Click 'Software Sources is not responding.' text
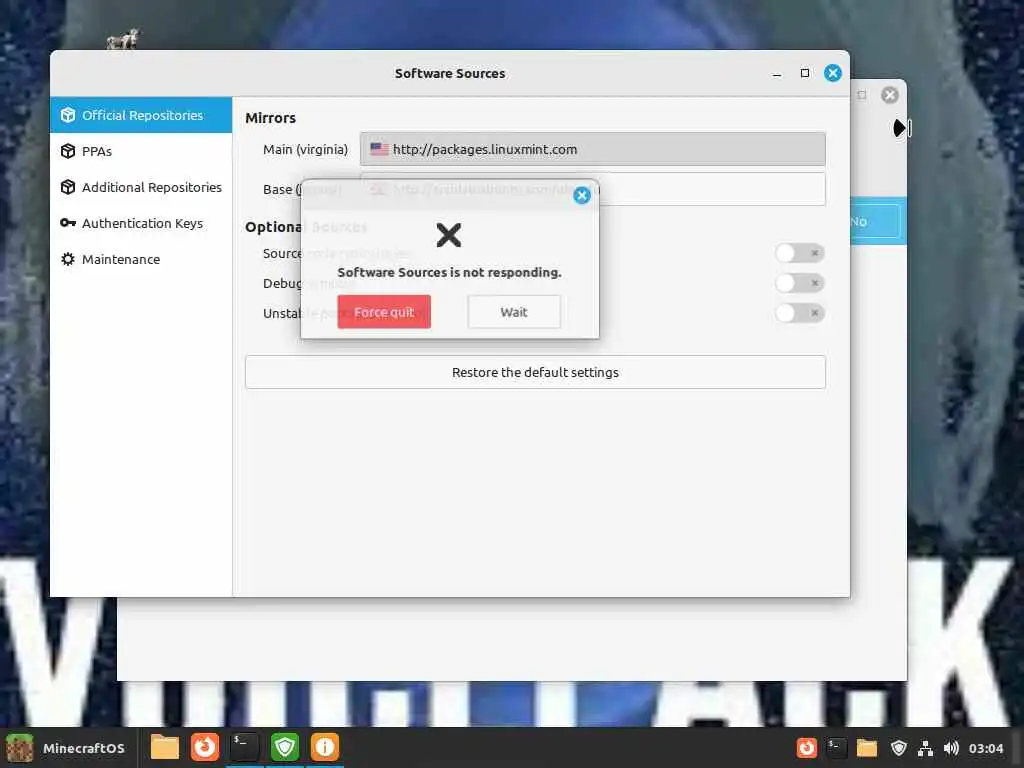This screenshot has width=1024, height=768. coord(449,272)
